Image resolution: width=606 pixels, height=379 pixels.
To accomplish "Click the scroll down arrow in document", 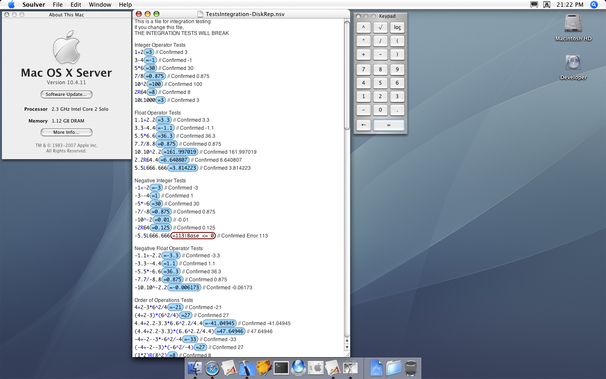I will point(347,347).
